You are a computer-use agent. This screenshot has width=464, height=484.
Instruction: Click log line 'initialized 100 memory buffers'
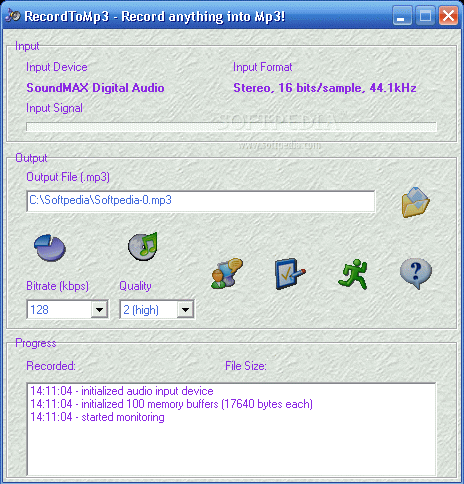[x=171, y=404]
